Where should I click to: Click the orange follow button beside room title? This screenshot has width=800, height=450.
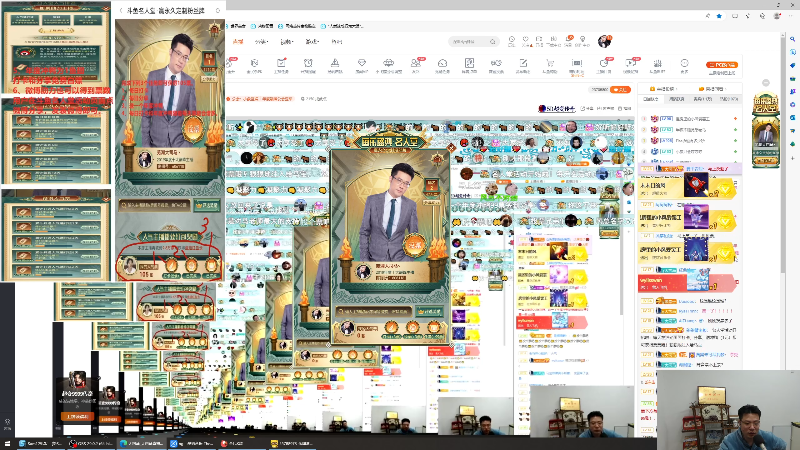point(620,89)
